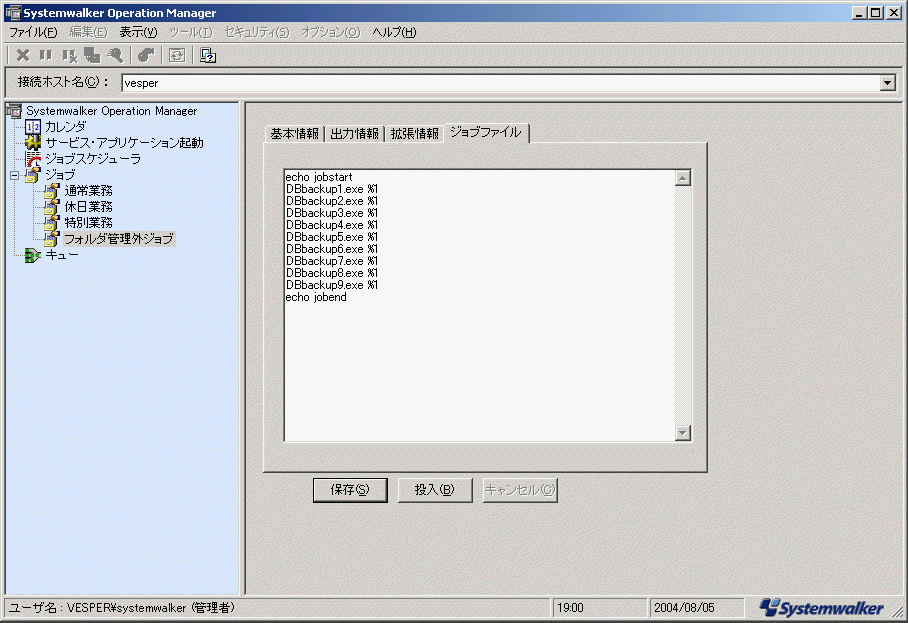
Task: Open the computer help toolbar icon
Action: (207, 55)
